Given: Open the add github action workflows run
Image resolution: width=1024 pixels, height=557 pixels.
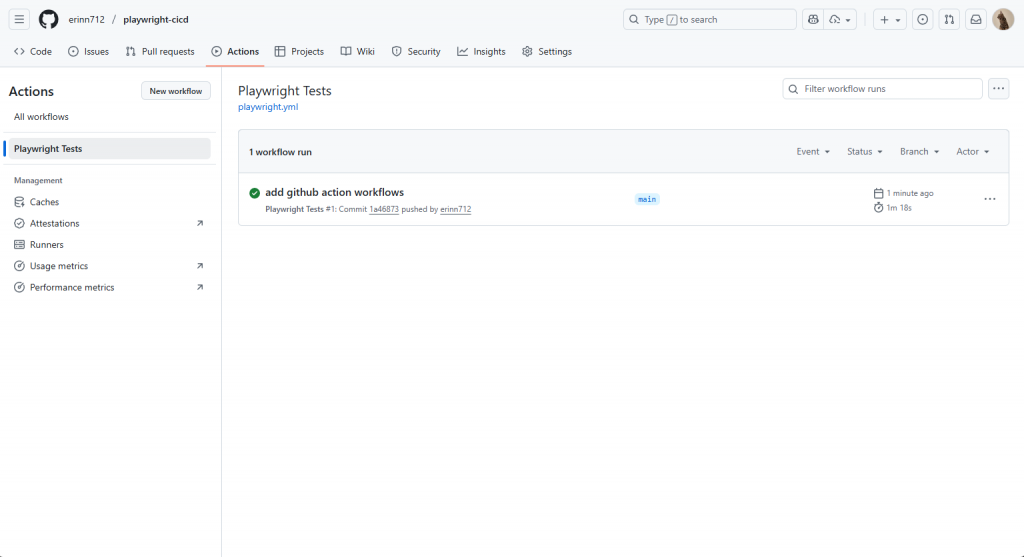Looking at the screenshot, I should pos(334,192).
